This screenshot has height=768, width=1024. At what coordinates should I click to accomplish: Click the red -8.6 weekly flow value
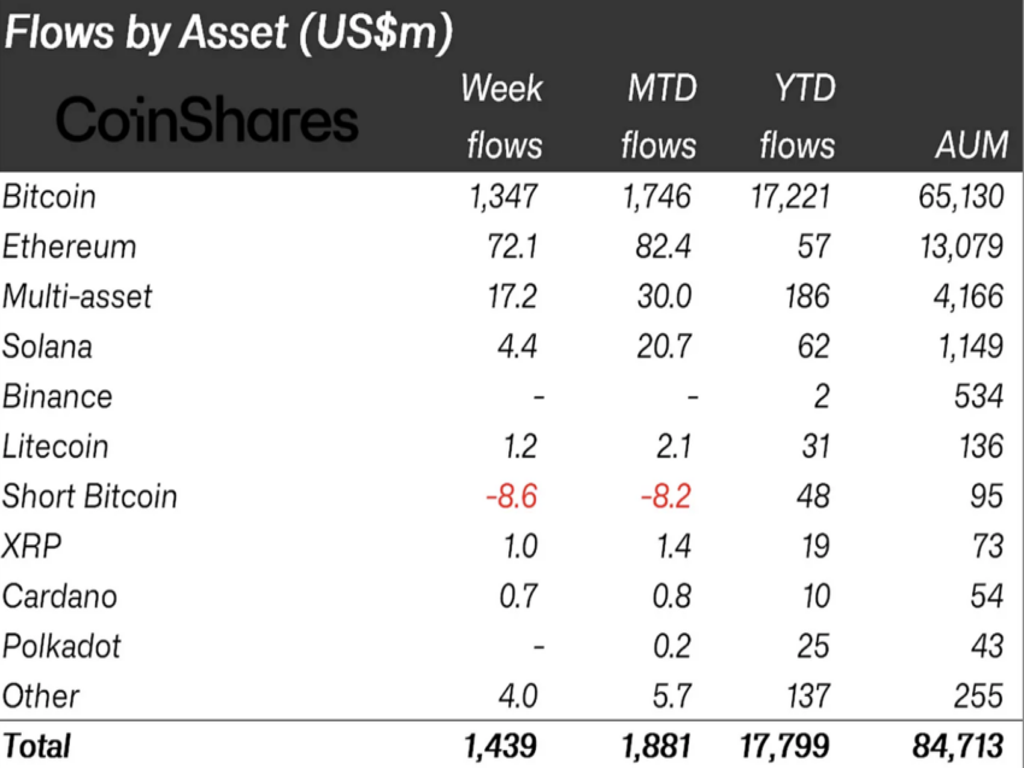click(x=510, y=496)
